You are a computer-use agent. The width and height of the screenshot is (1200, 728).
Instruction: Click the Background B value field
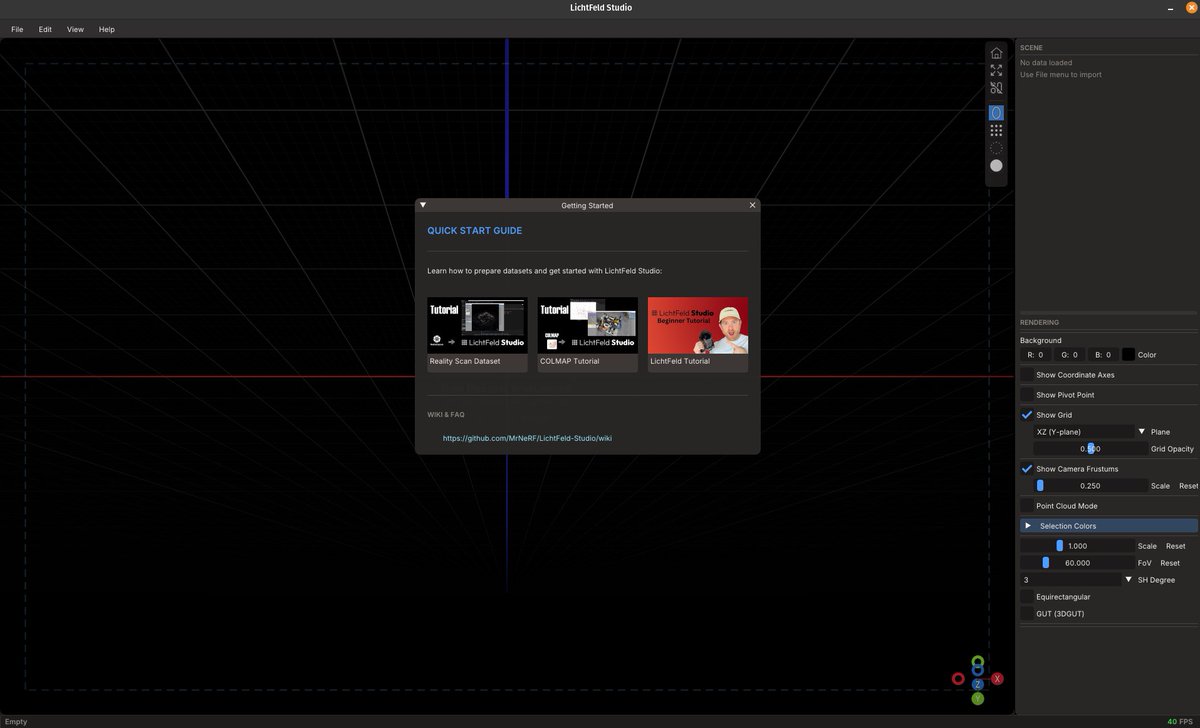pyautogui.click(x=1103, y=355)
